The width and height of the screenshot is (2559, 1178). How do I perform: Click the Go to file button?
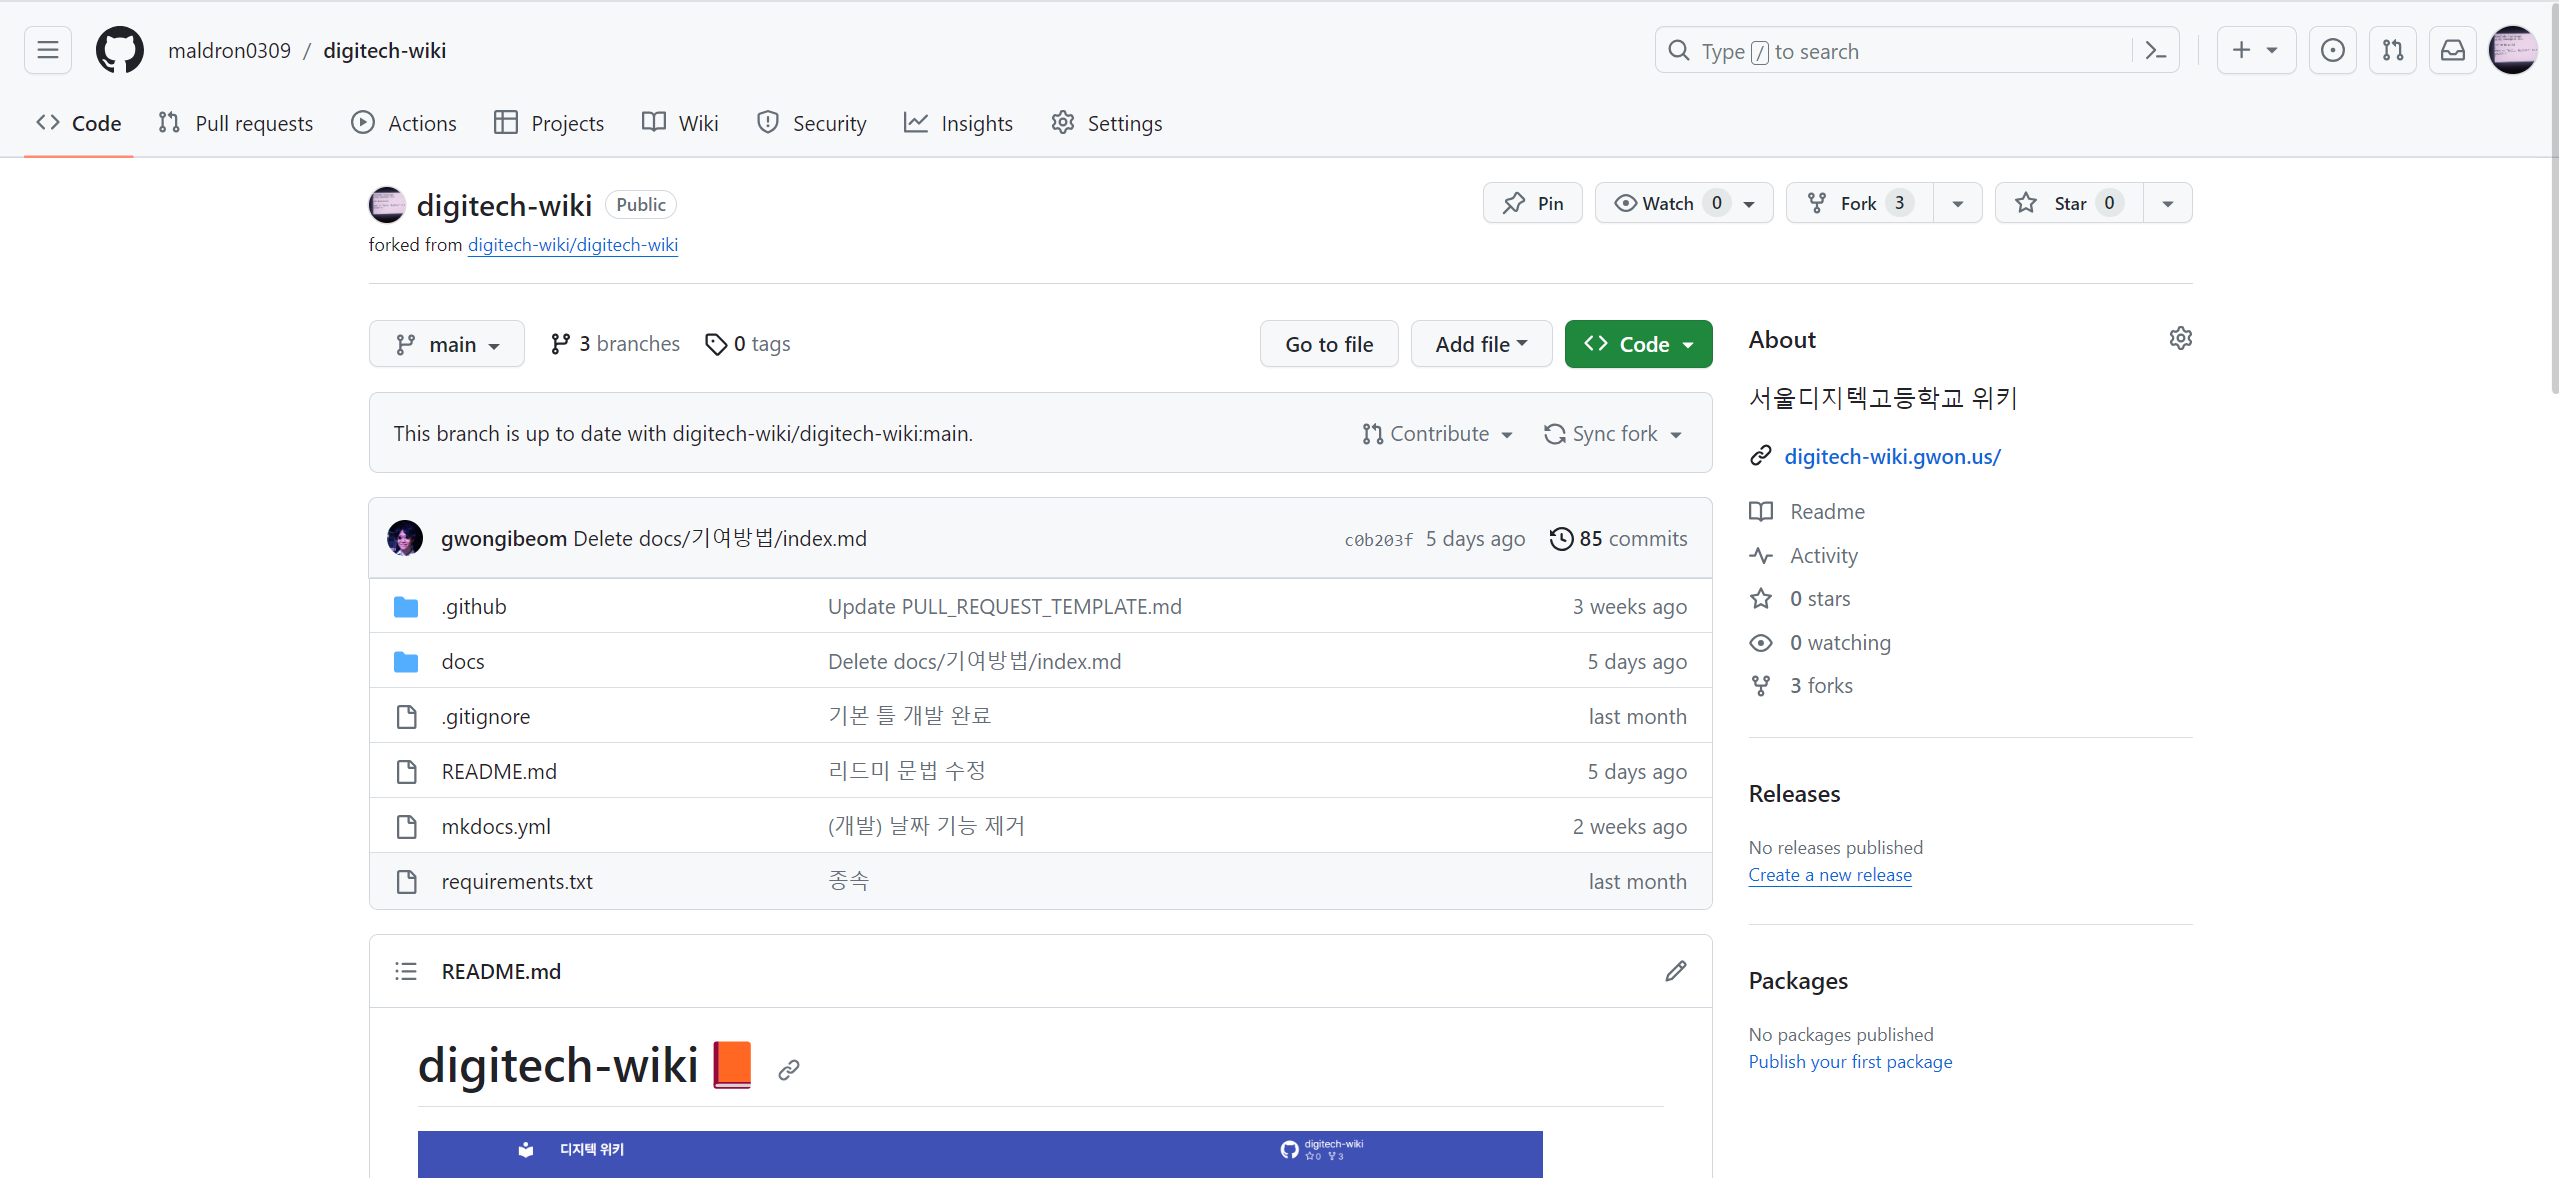[1328, 344]
